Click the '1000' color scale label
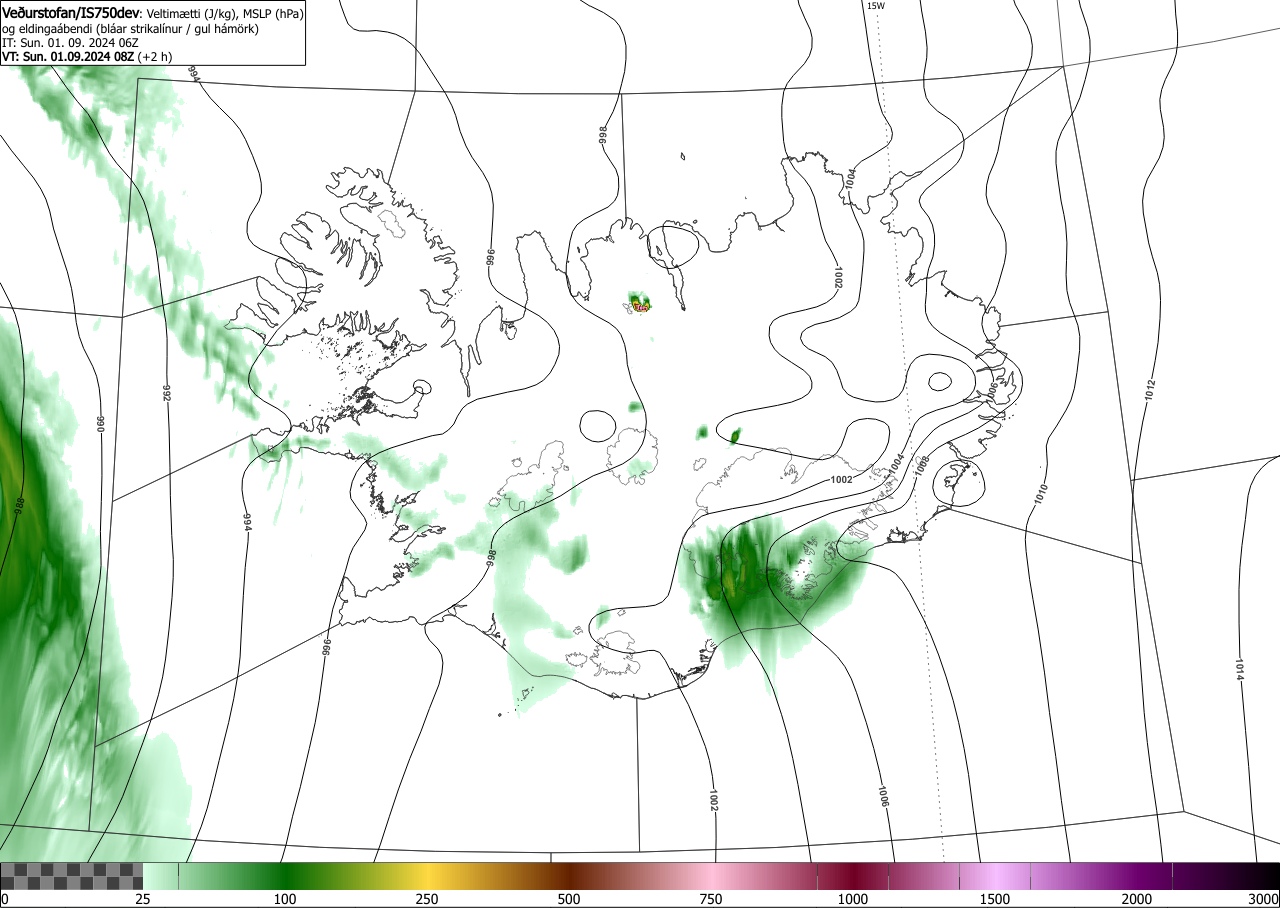The height and width of the screenshot is (908, 1280). (x=853, y=899)
